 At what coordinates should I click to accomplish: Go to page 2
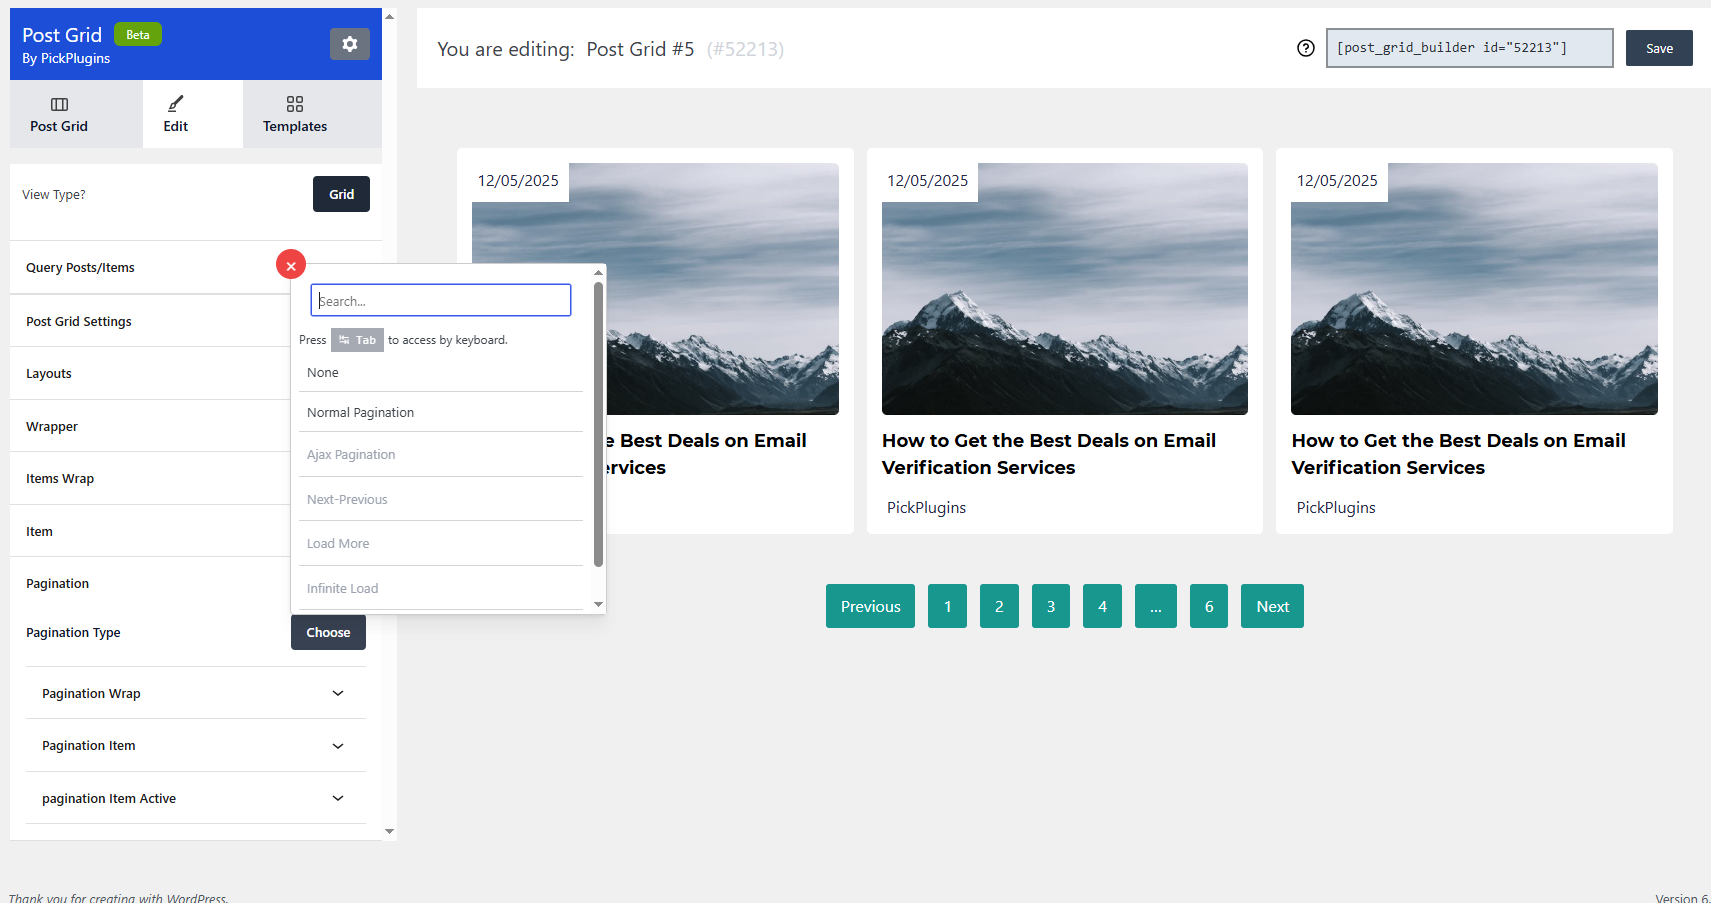pyautogui.click(x=999, y=606)
